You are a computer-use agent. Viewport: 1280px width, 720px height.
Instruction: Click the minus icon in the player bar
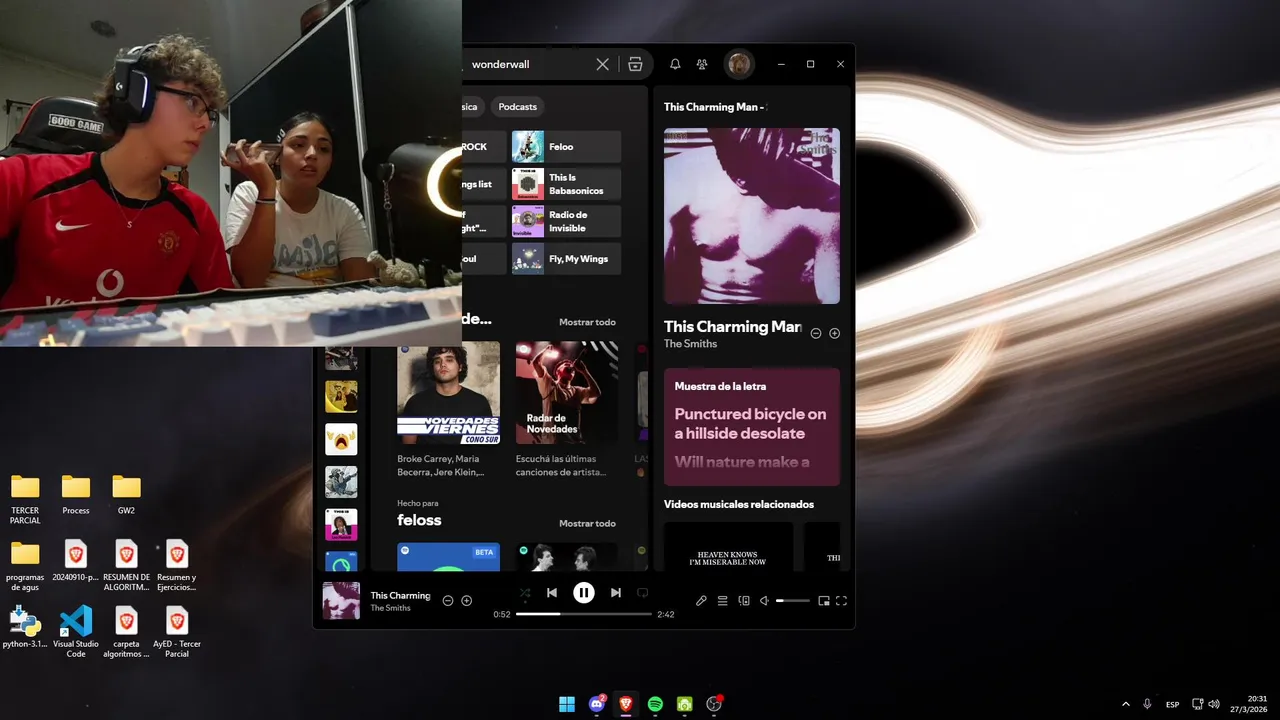tap(448, 601)
